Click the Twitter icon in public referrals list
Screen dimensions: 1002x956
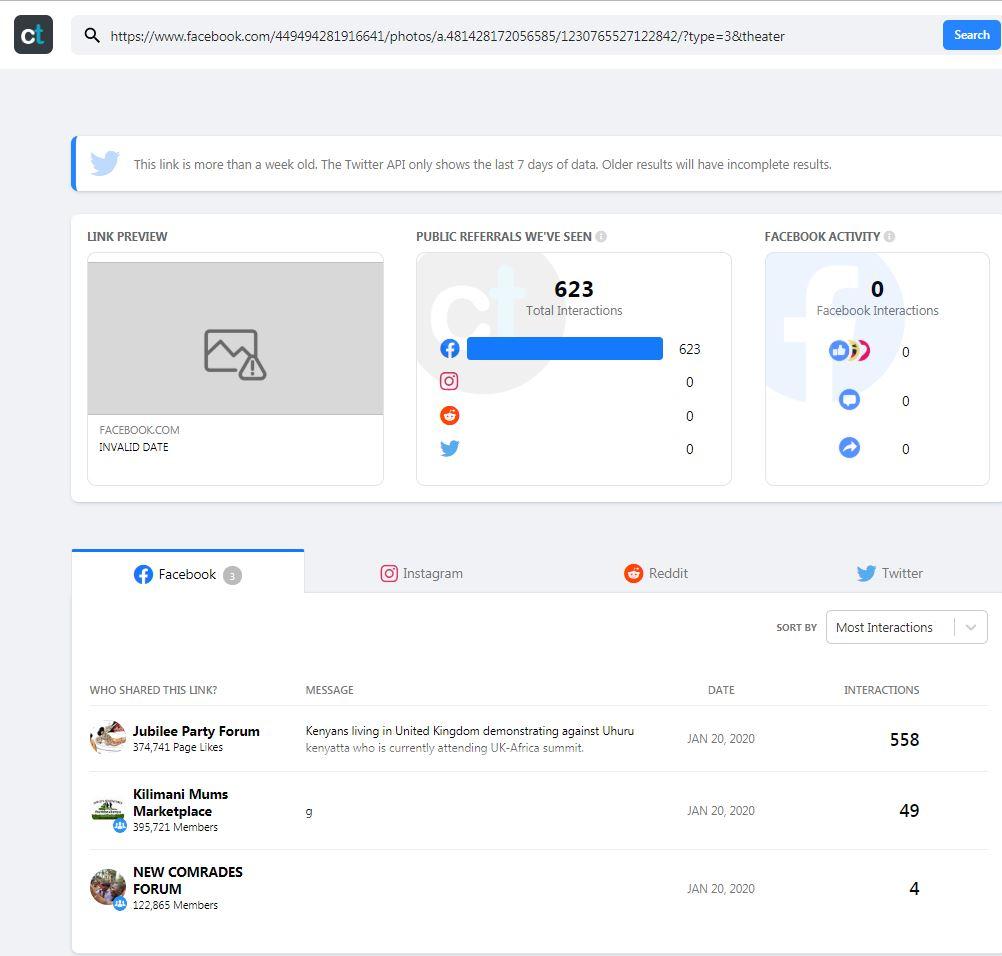[x=450, y=449]
